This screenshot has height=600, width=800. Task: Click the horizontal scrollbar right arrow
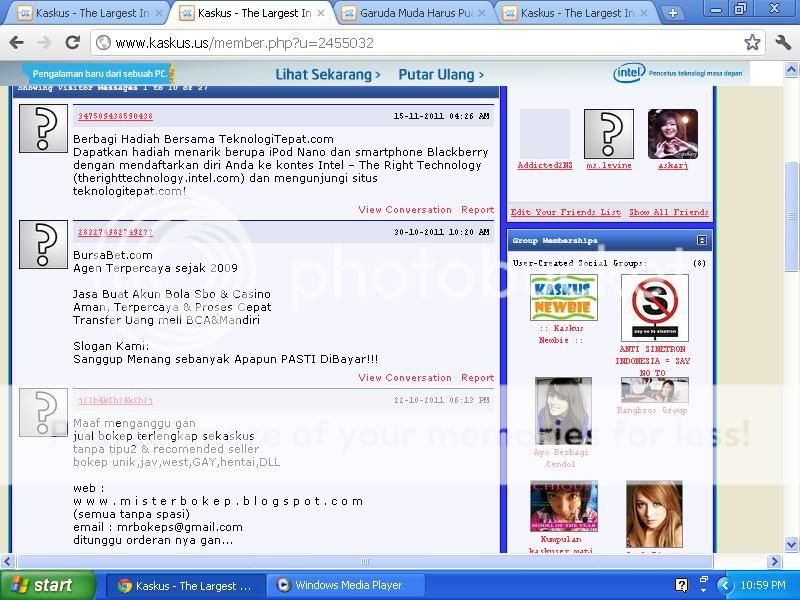775,562
